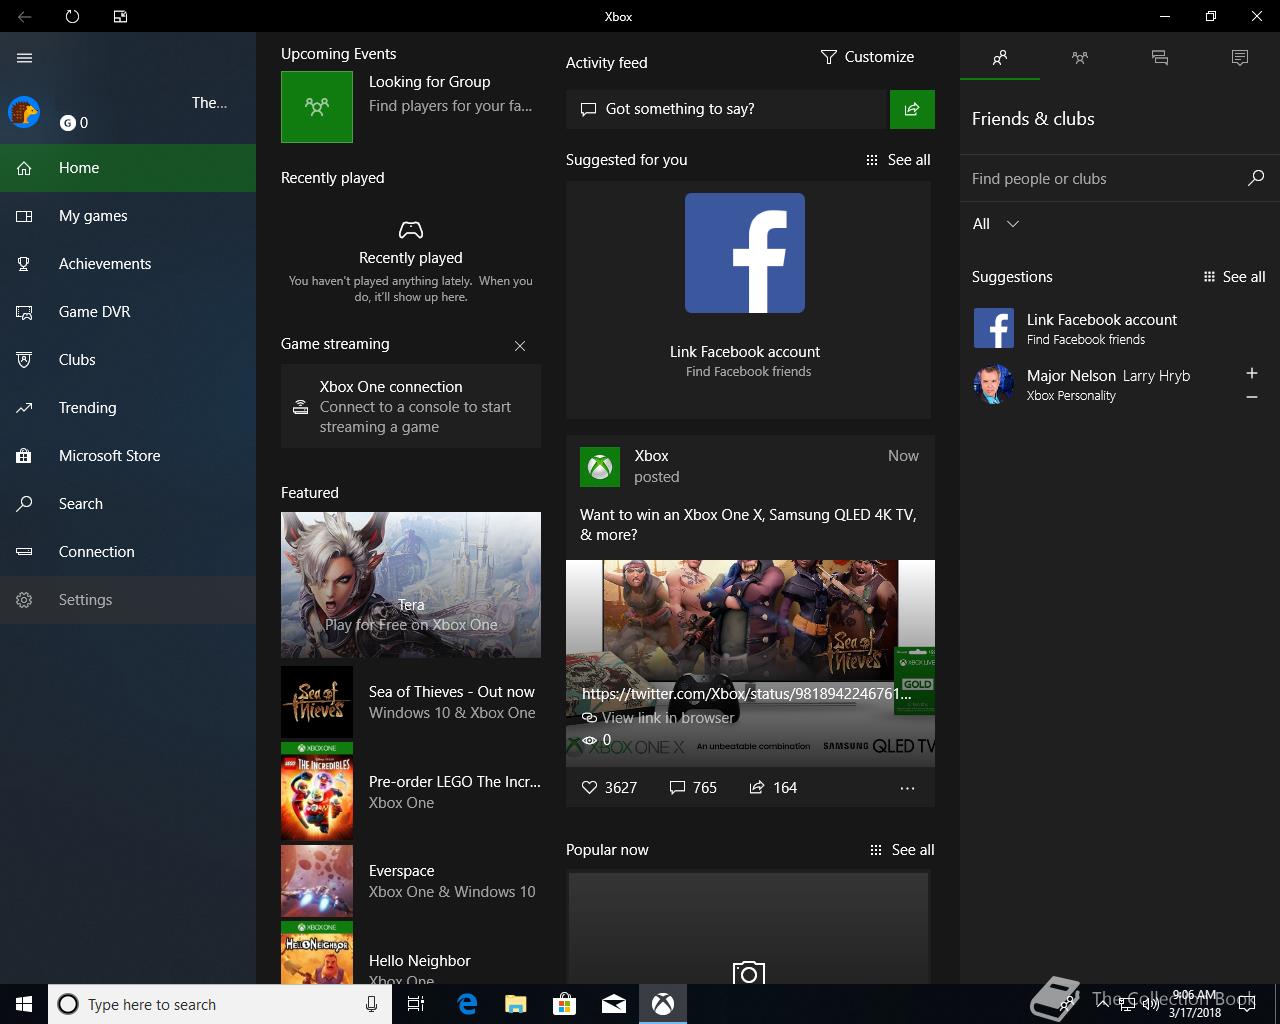
Task: Open the hamburger navigation menu
Action: [x=25, y=58]
